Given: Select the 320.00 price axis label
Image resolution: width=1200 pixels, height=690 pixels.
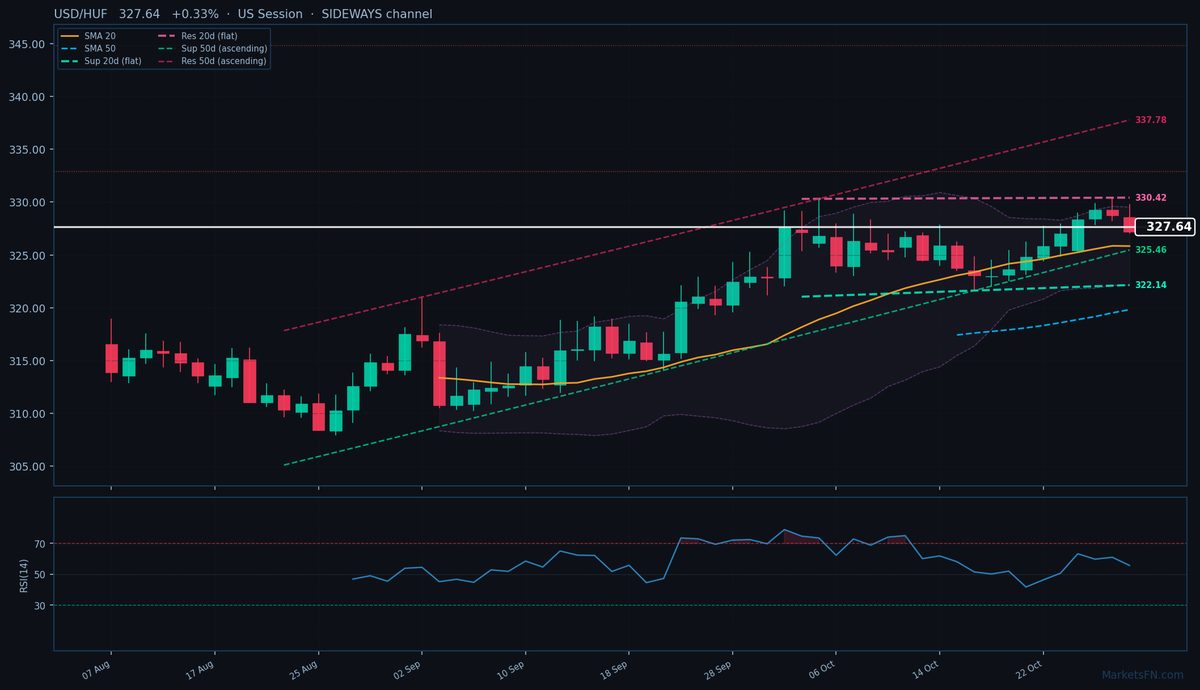Looking at the screenshot, I should click(x=26, y=308).
